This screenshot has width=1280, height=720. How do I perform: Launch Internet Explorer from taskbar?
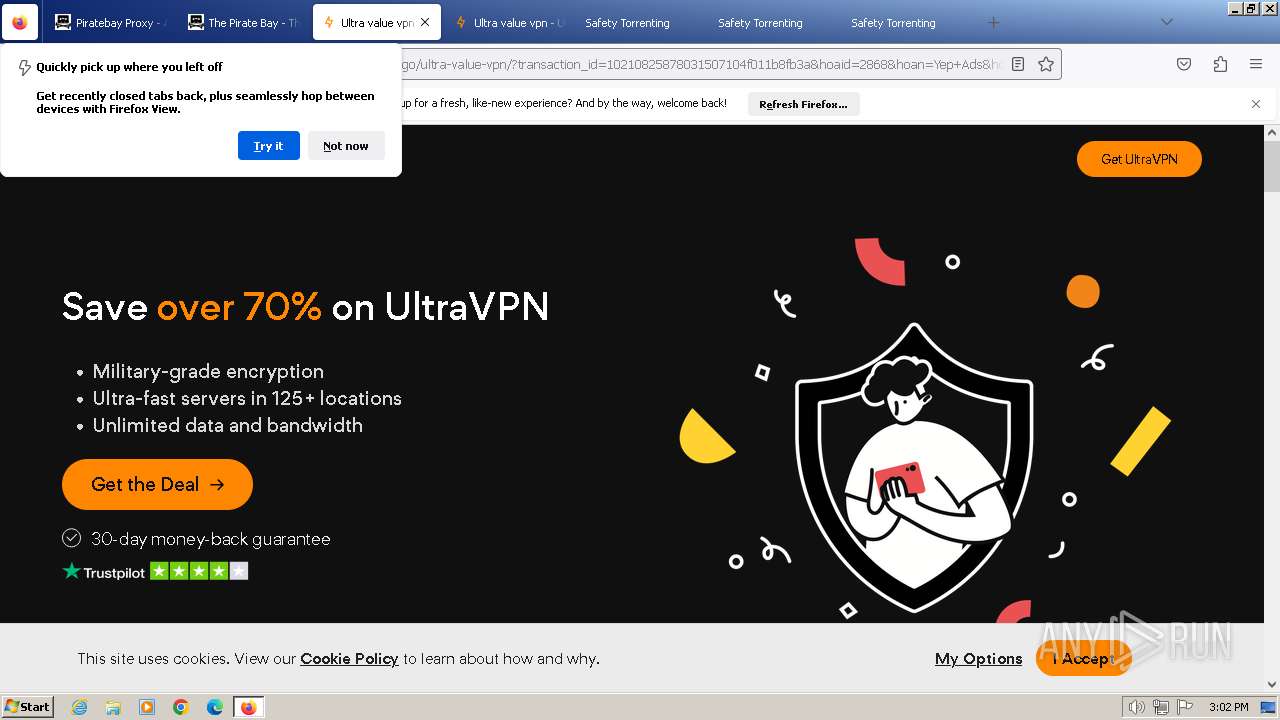point(80,707)
